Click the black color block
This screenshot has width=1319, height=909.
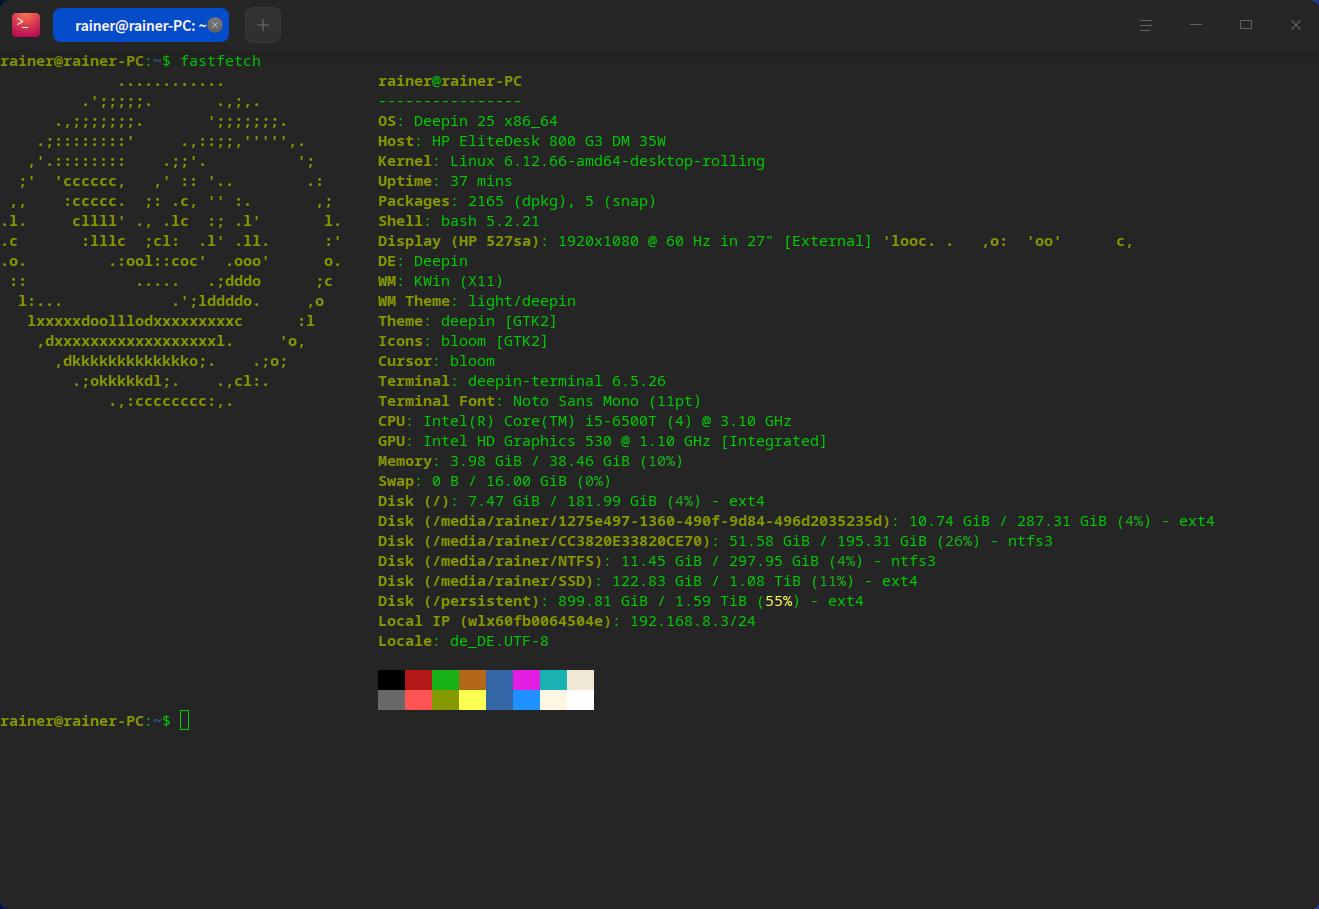(391, 680)
